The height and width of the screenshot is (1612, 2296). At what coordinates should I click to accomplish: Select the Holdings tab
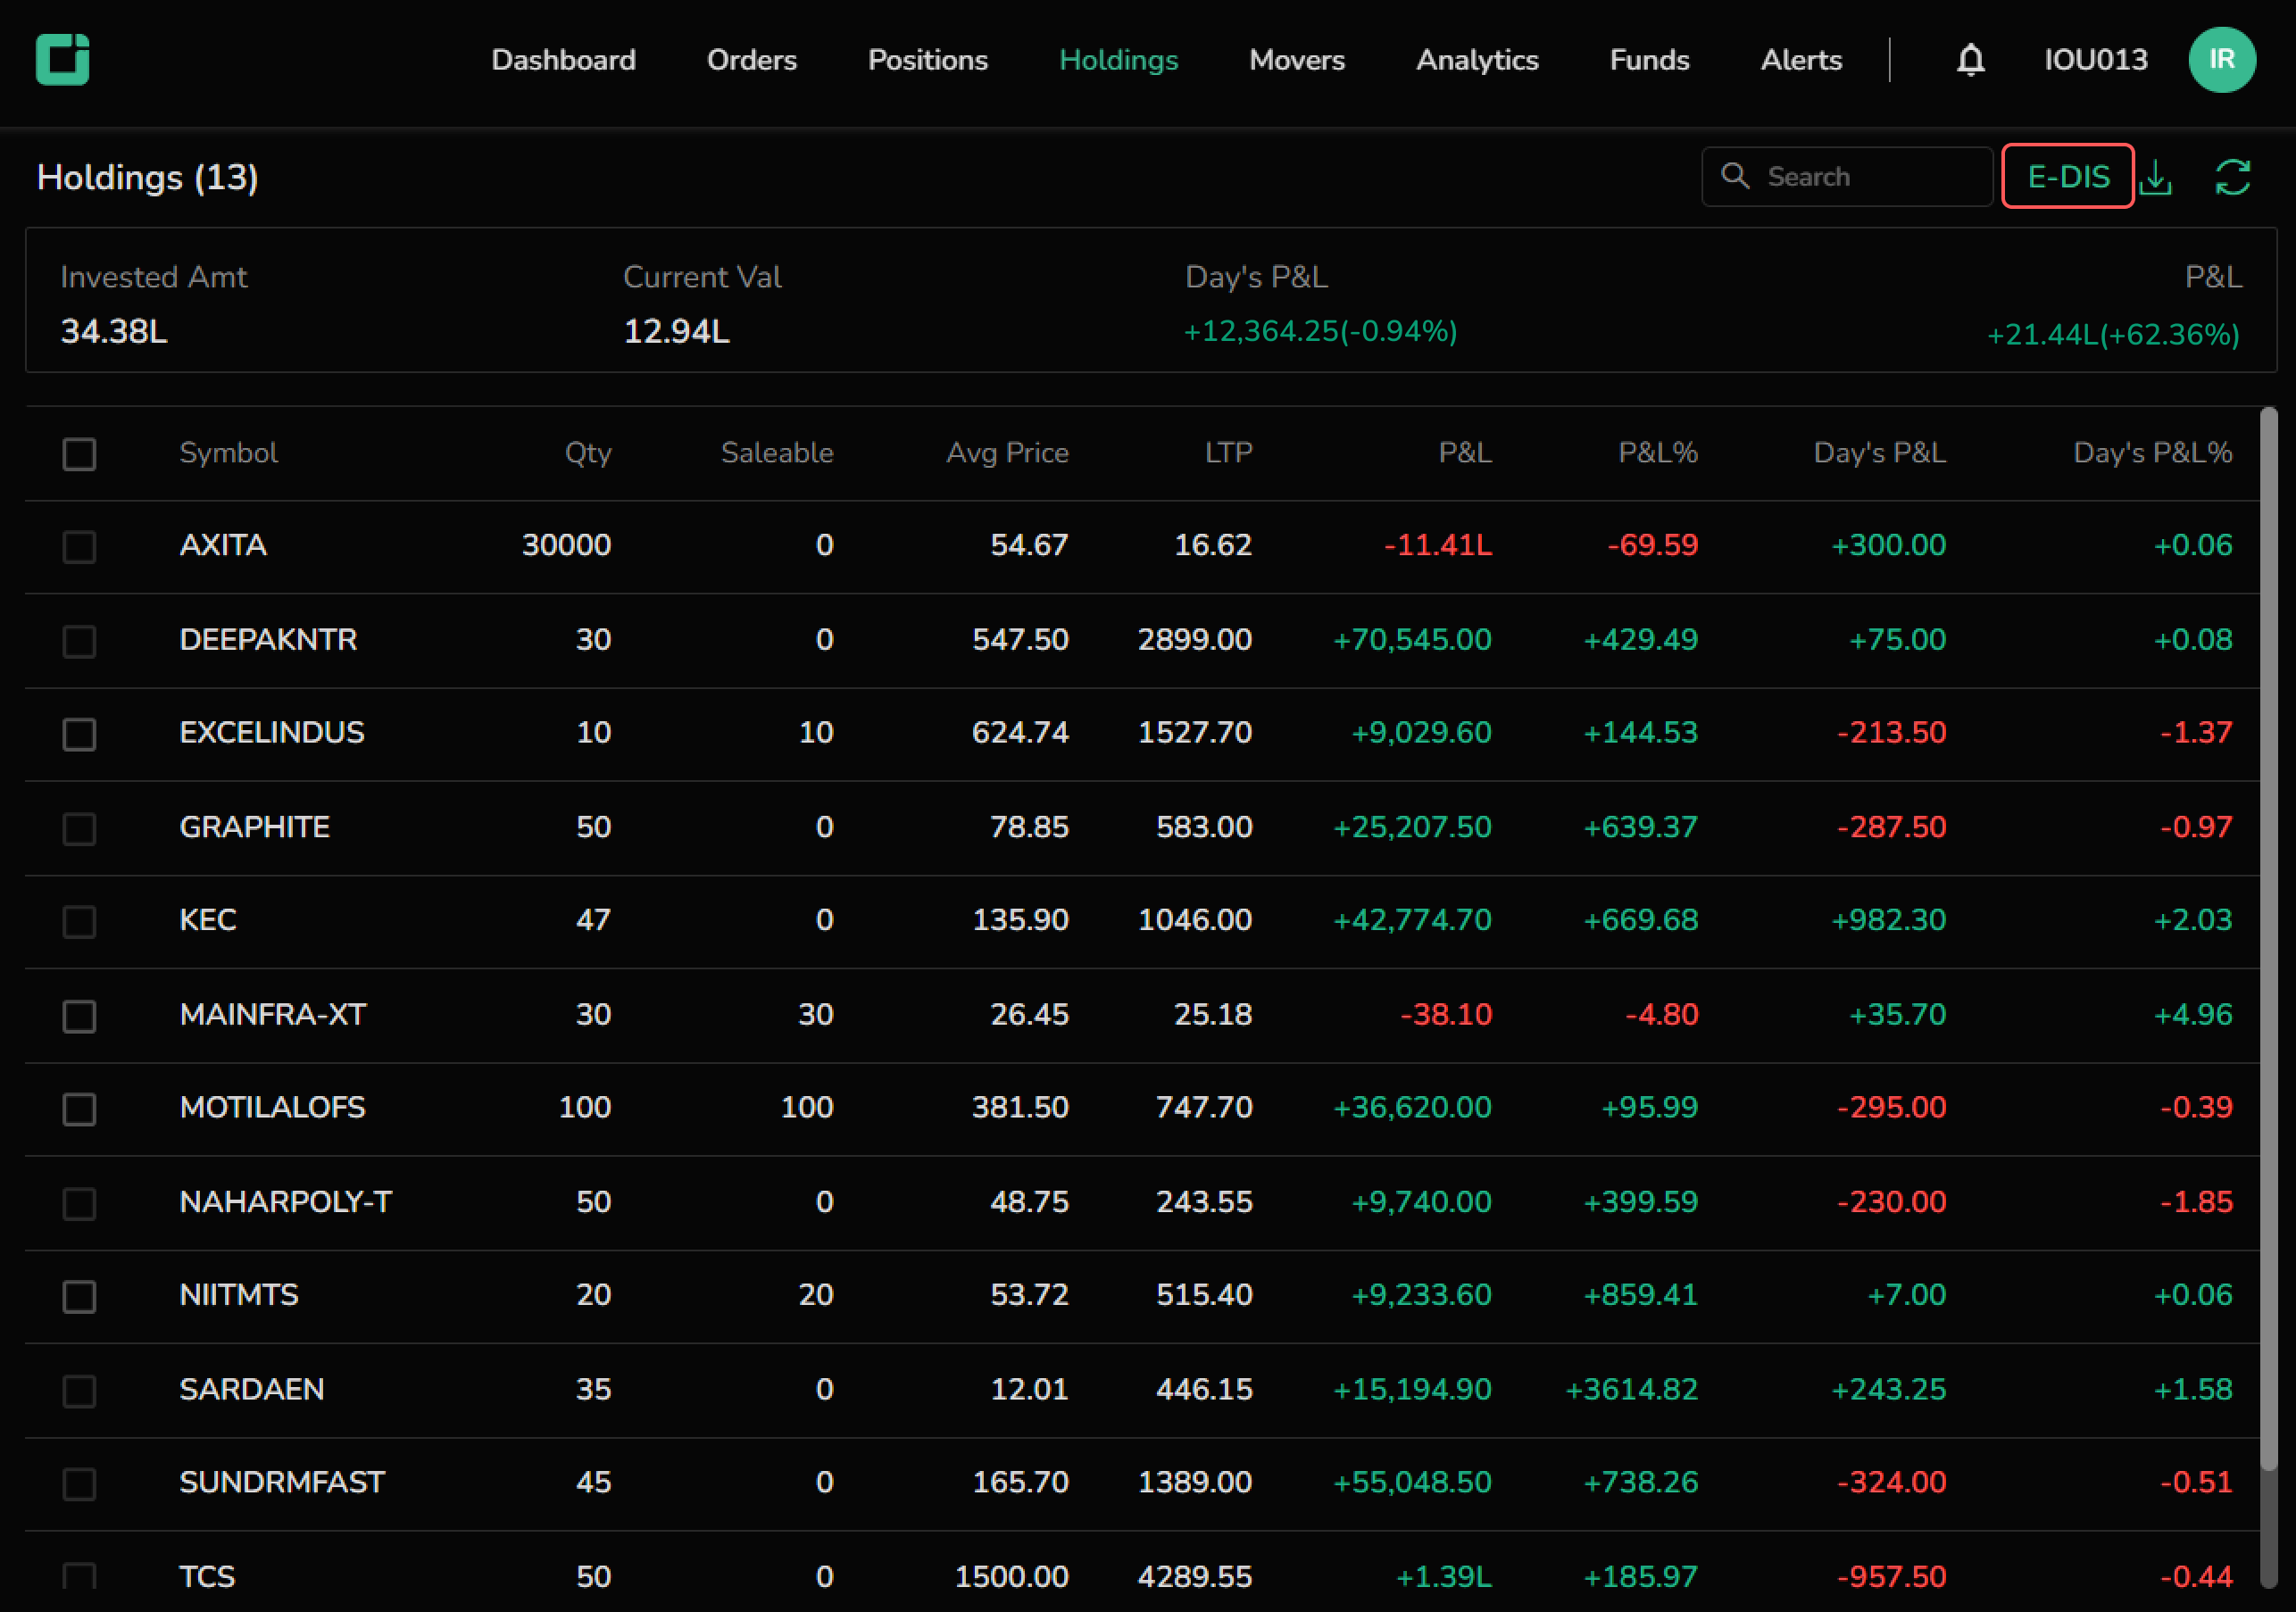(x=1118, y=60)
